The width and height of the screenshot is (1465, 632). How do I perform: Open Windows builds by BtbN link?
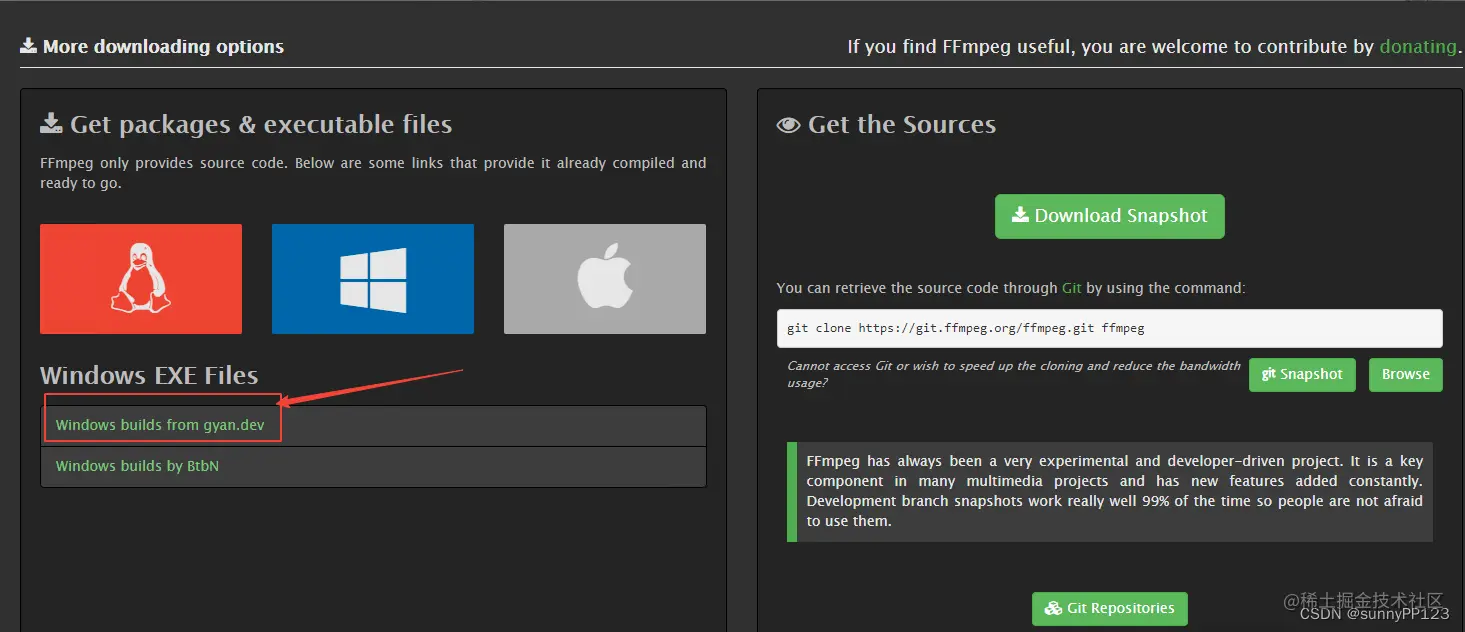pyautogui.click(x=137, y=466)
